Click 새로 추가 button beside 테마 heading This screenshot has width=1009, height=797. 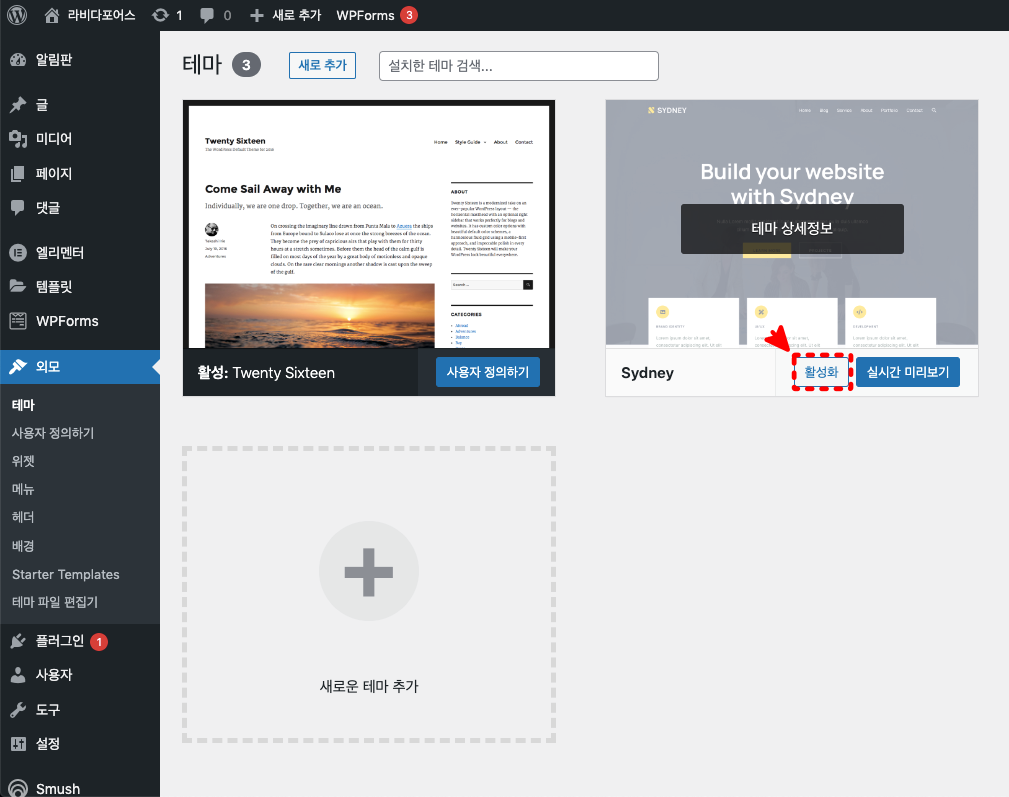322,66
